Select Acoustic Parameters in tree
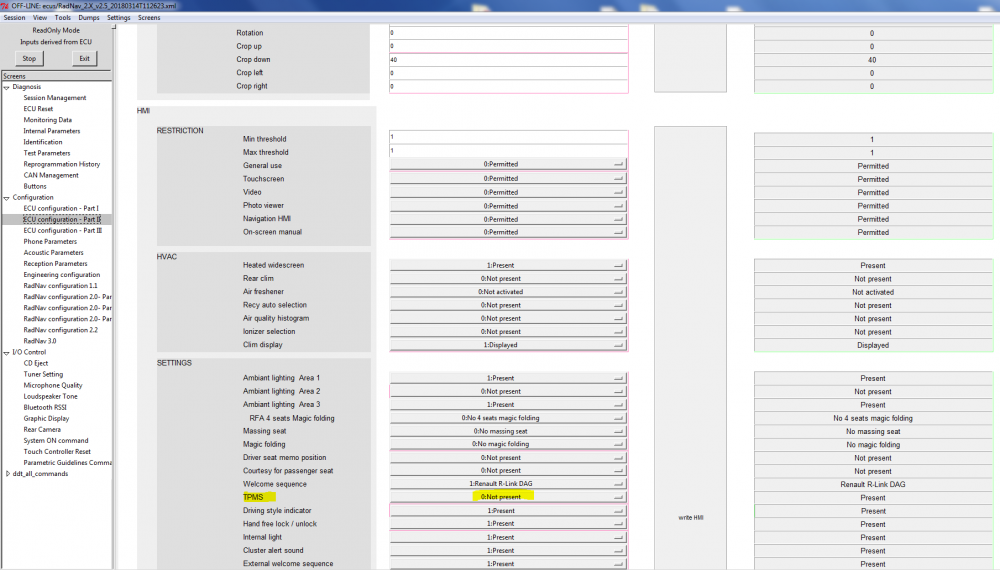 click(x=54, y=253)
